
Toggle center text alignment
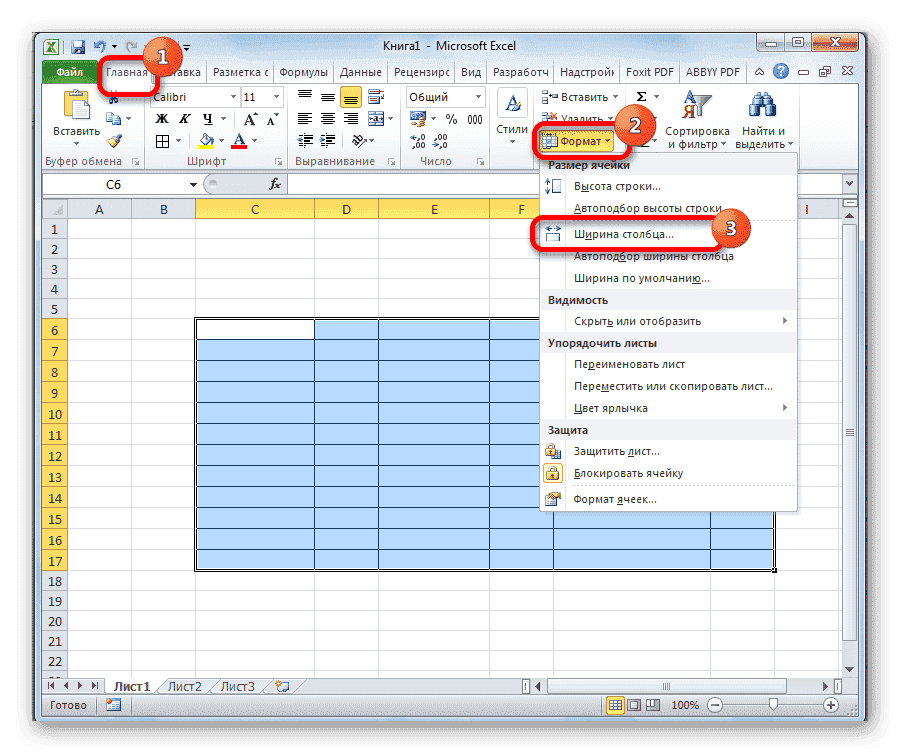point(328,118)
